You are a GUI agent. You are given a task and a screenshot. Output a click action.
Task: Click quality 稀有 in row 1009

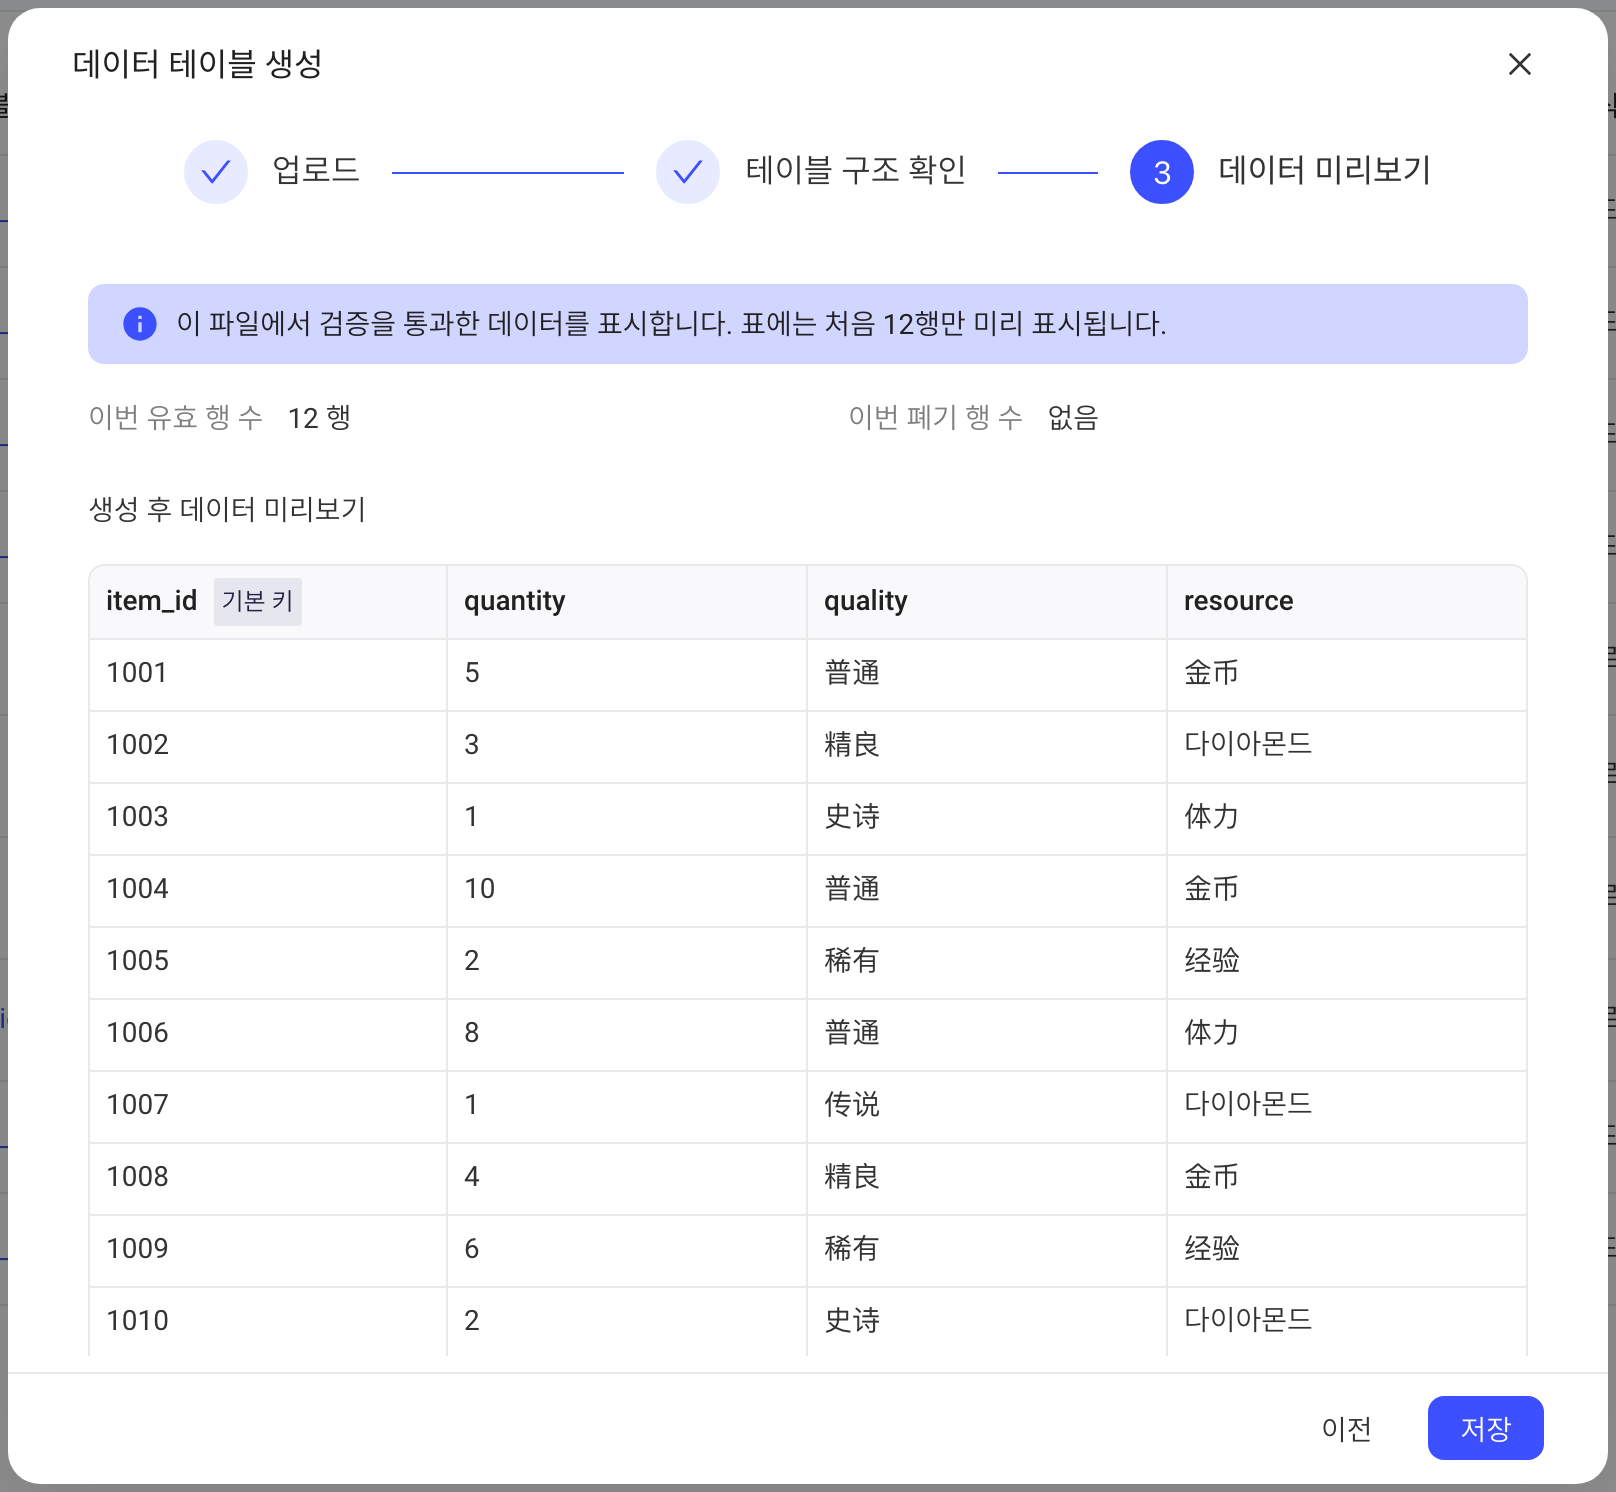pyautogui.click(x=852, y=1249)
